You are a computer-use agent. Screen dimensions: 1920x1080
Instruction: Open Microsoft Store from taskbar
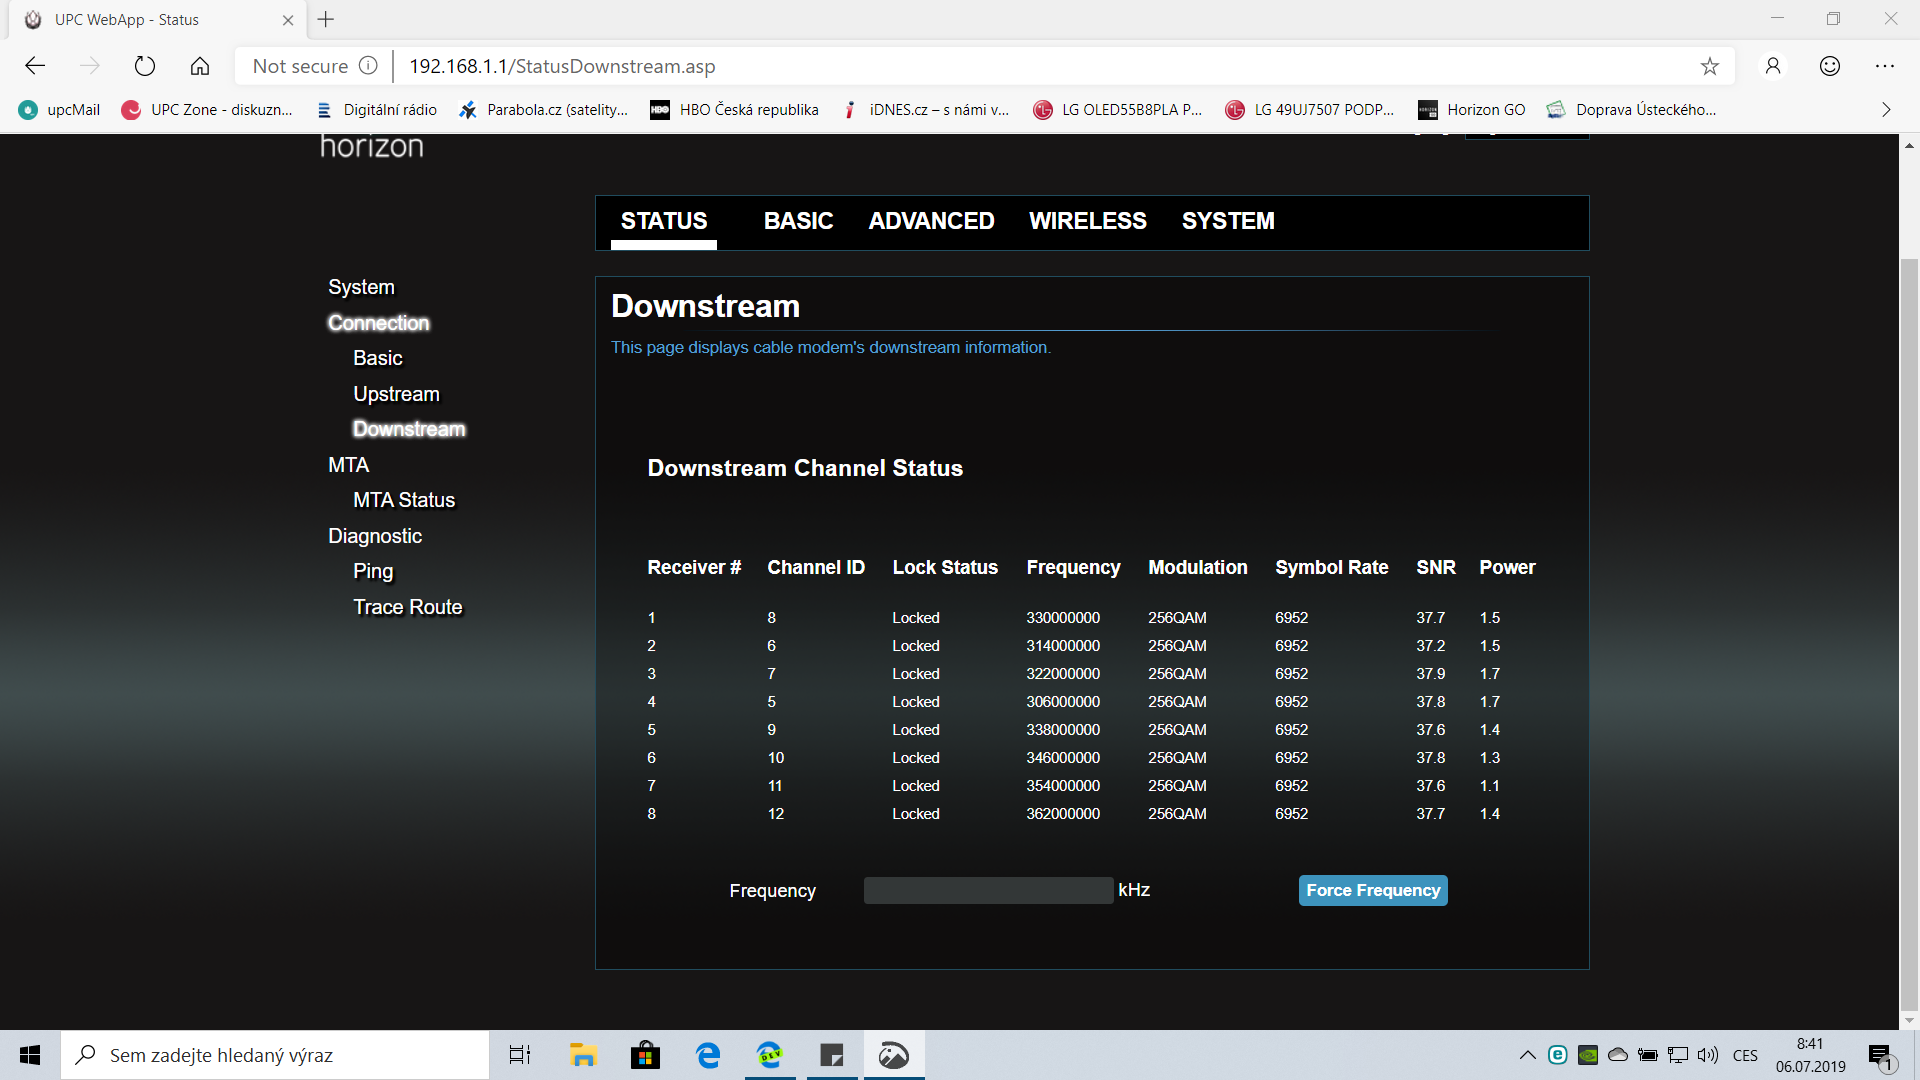tap(645, 1055)
